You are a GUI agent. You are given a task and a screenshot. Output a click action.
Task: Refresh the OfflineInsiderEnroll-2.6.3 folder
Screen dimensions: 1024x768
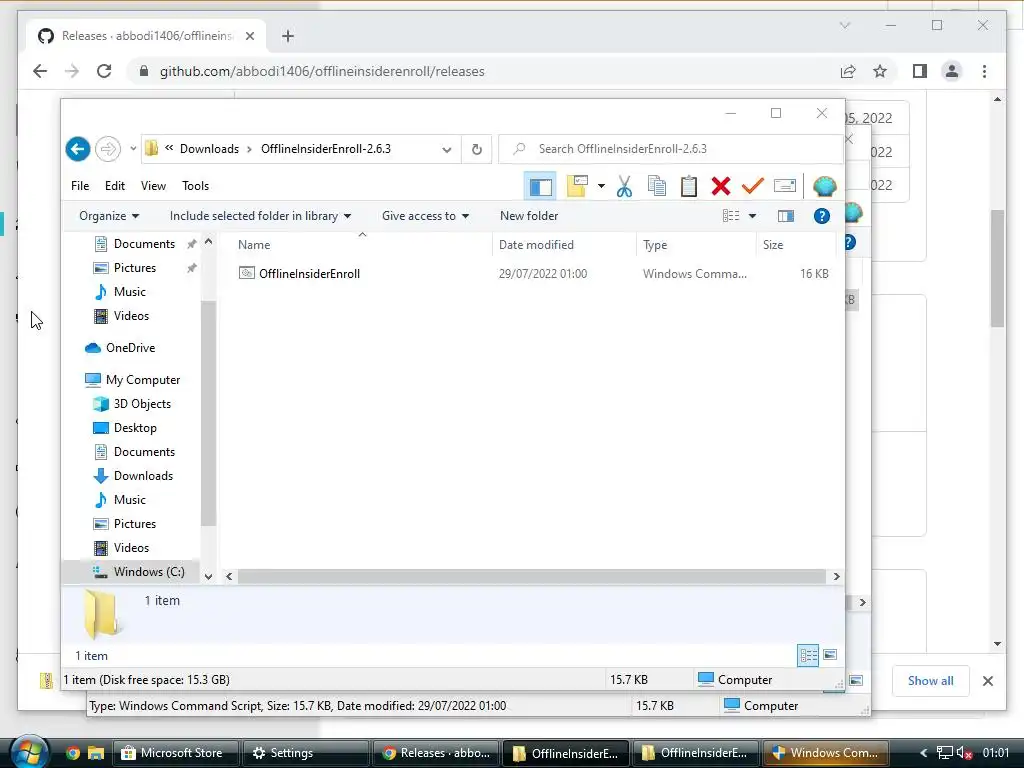(x=477, y=150)
